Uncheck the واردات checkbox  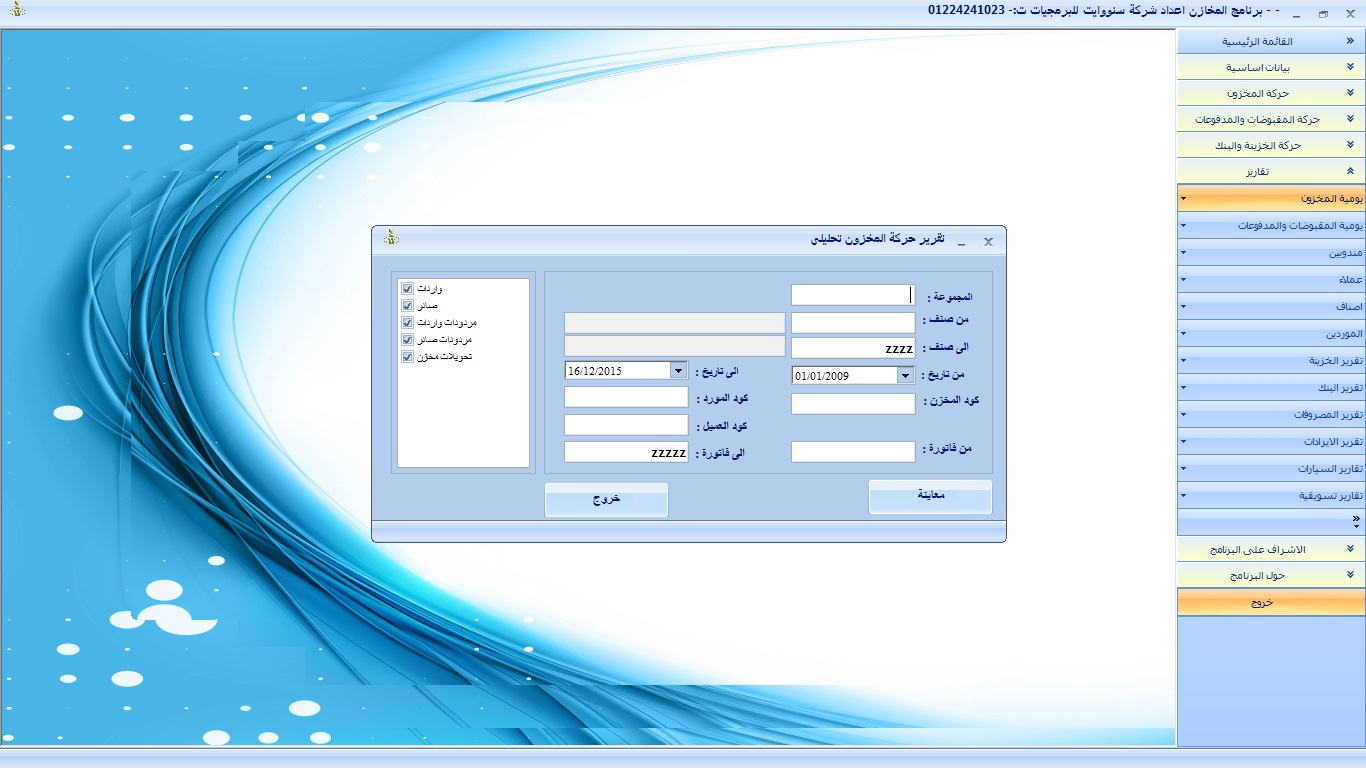click(x=407, y=289)
